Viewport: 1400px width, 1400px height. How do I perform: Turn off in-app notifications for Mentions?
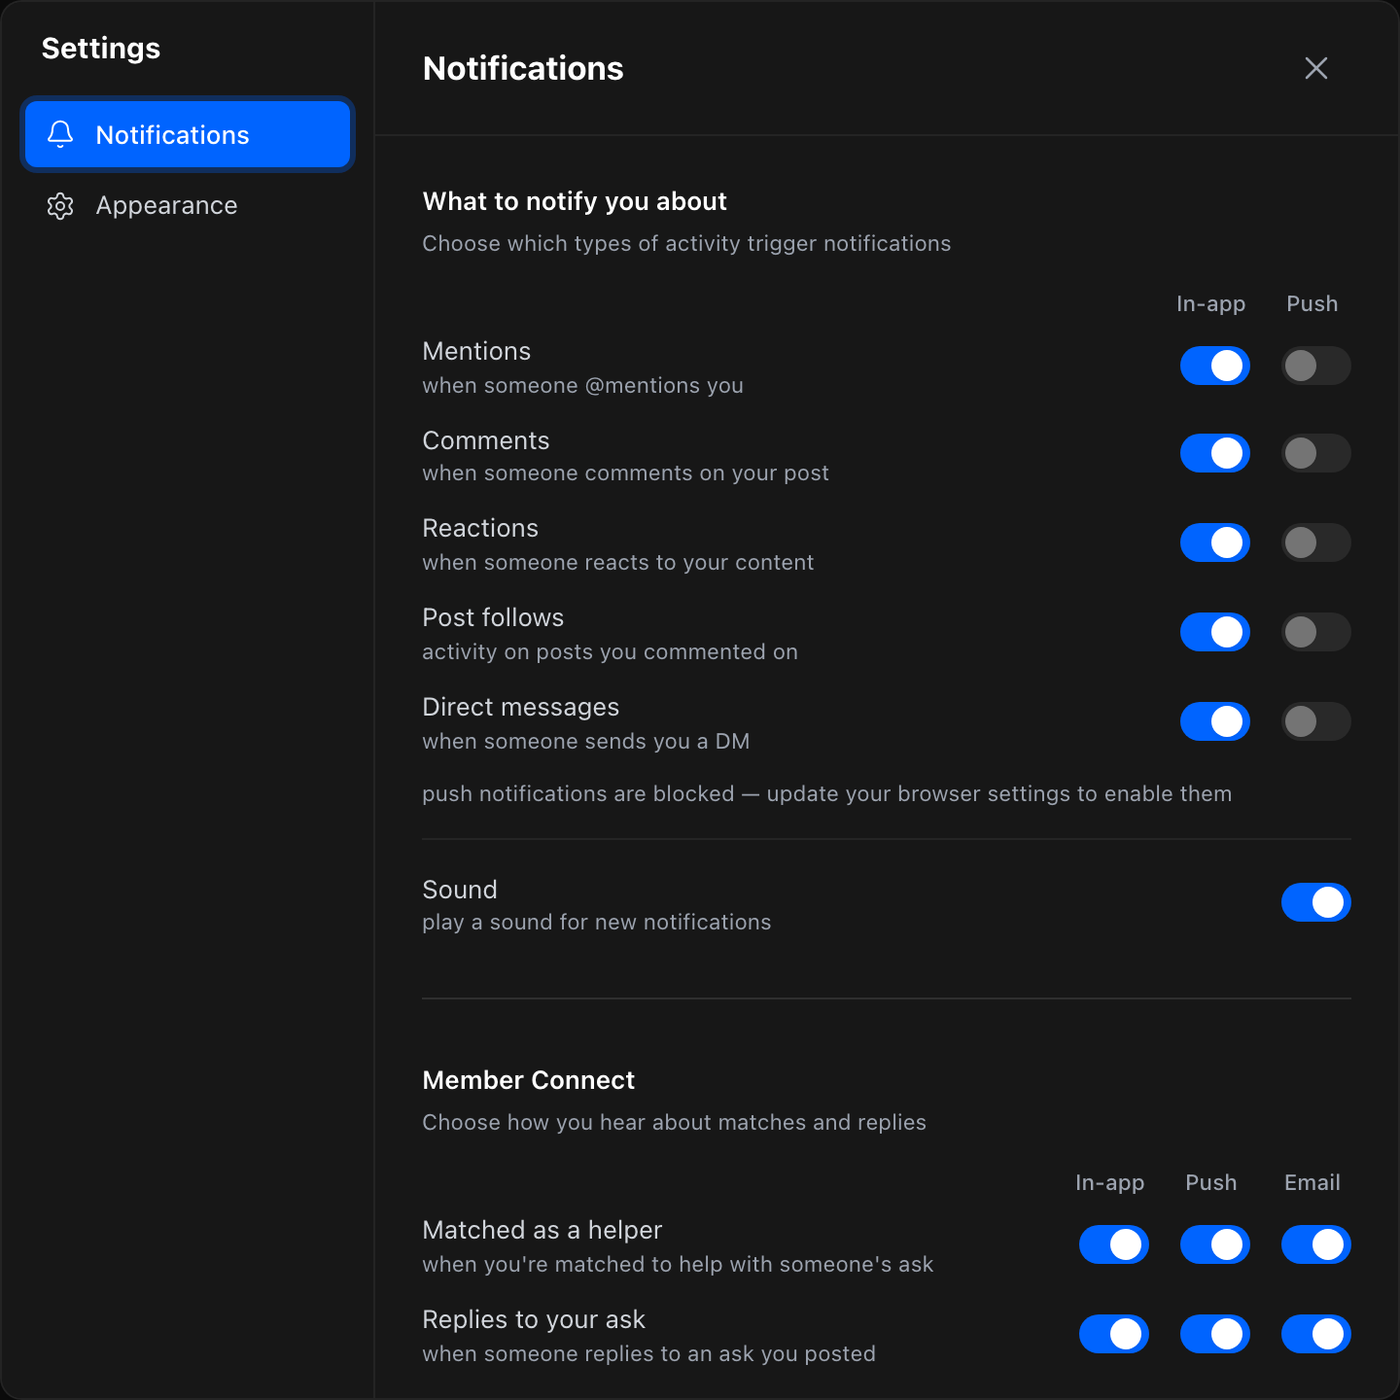tap(1215, 366)
